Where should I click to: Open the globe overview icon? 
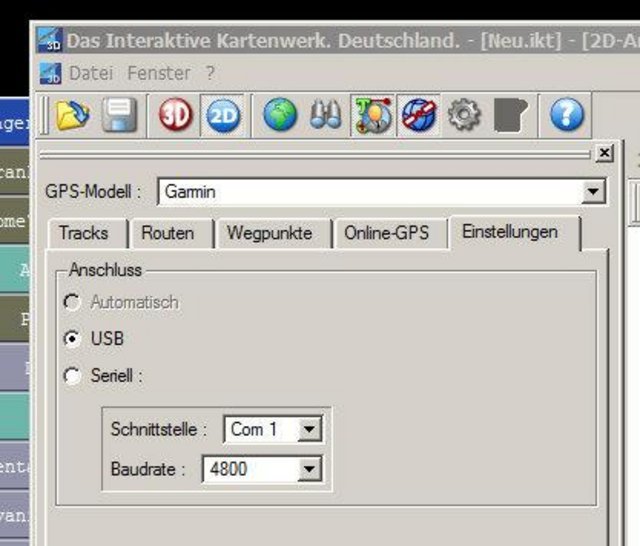pyautogui.click(x=280, y=115)
